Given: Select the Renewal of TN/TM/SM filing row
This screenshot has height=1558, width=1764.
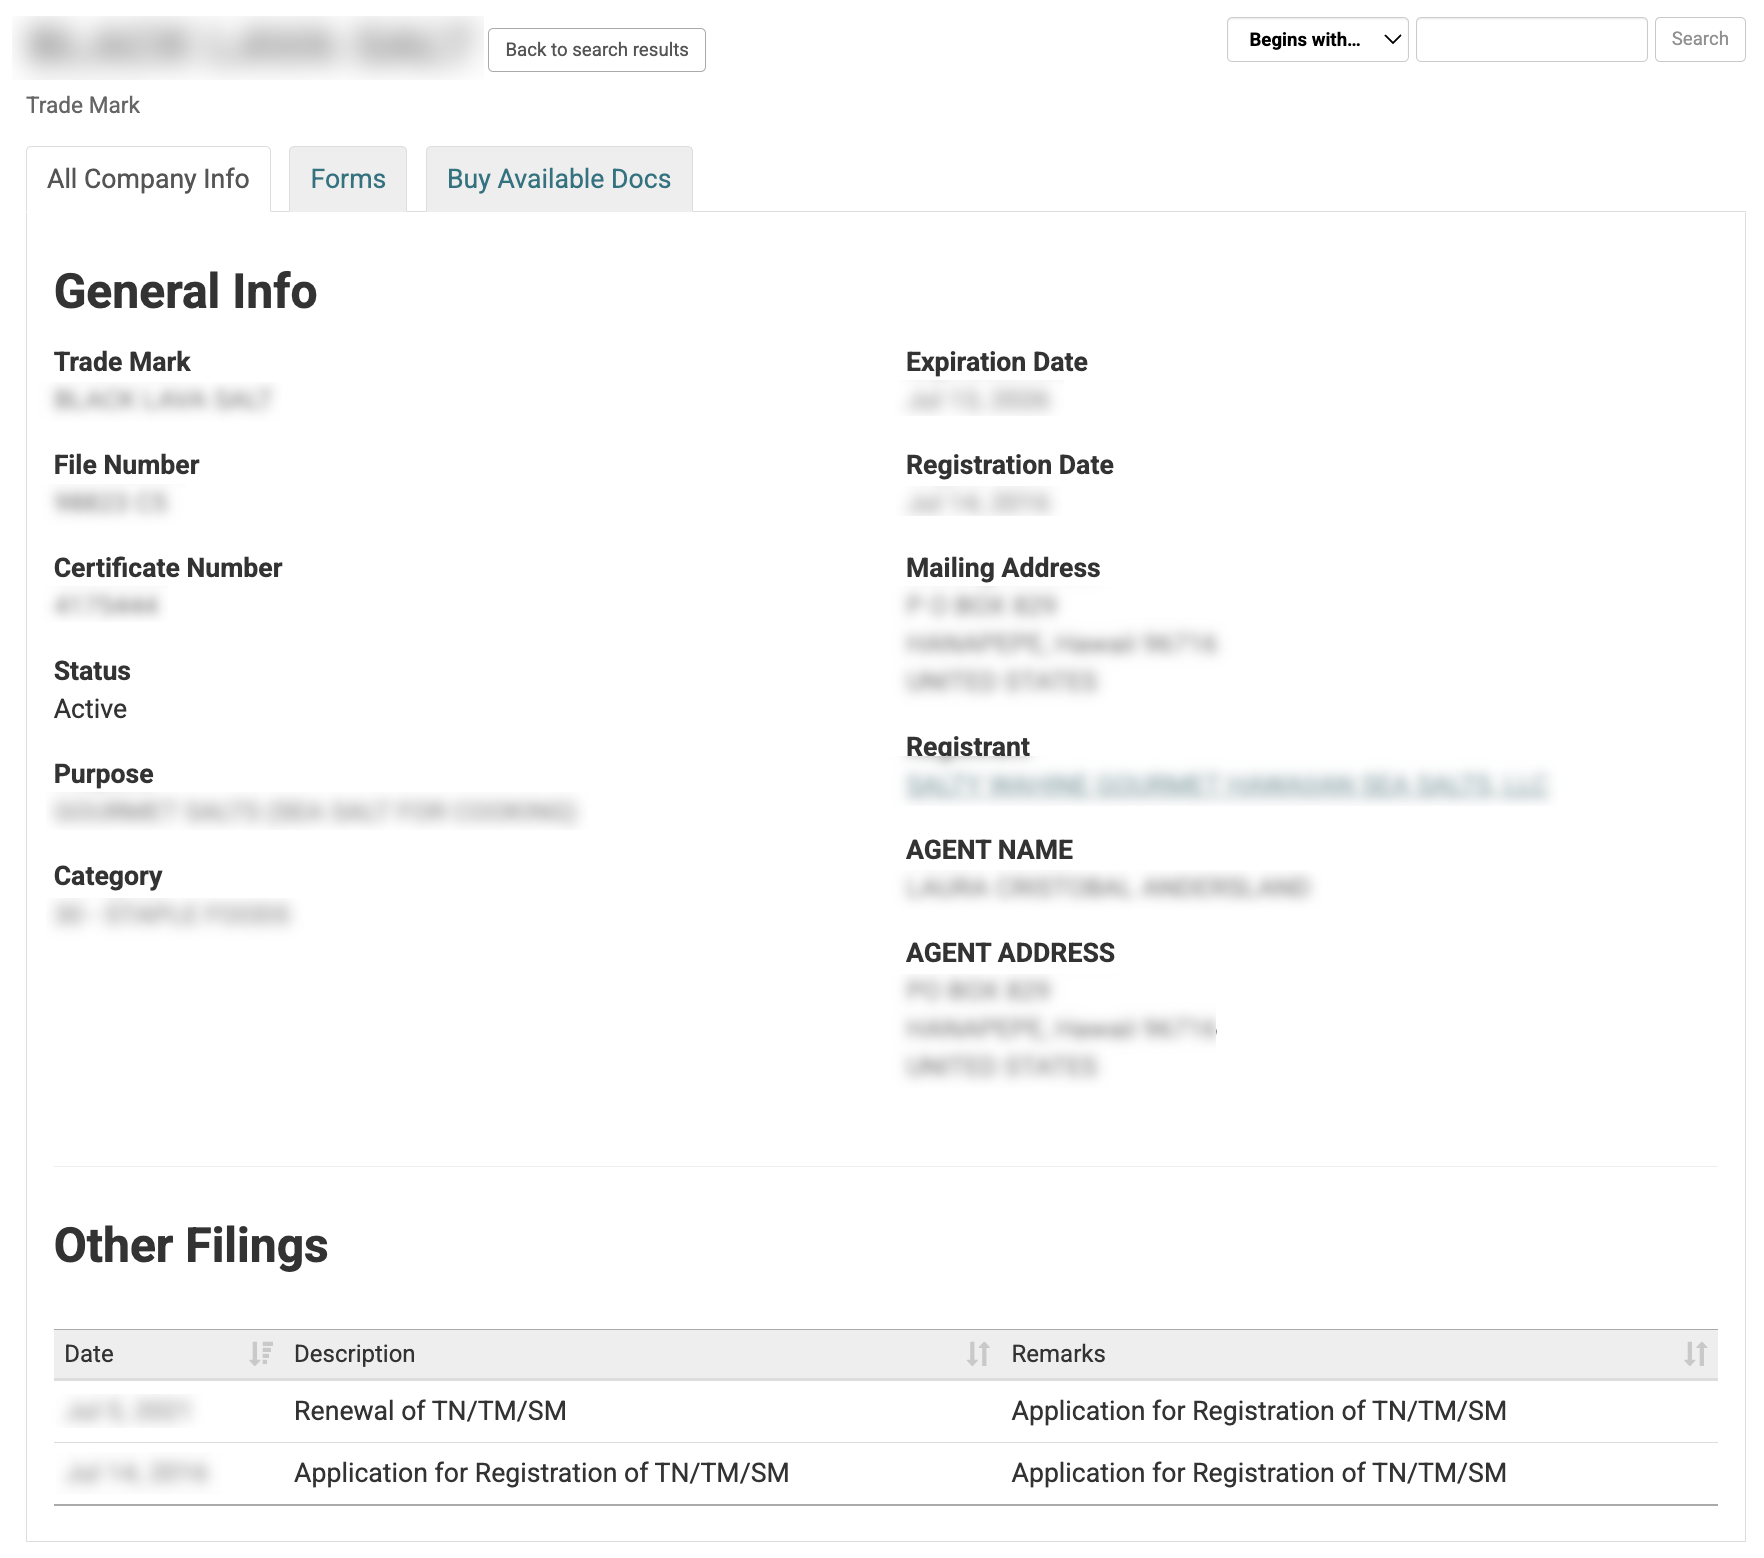Looking at the screenshot, I should click(x=886, y=1411).
